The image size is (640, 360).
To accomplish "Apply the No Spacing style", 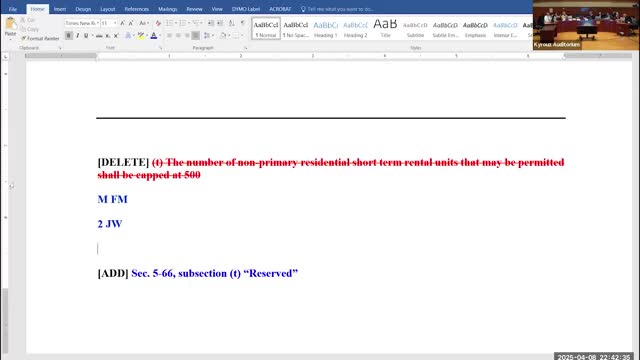I will 296,29.
